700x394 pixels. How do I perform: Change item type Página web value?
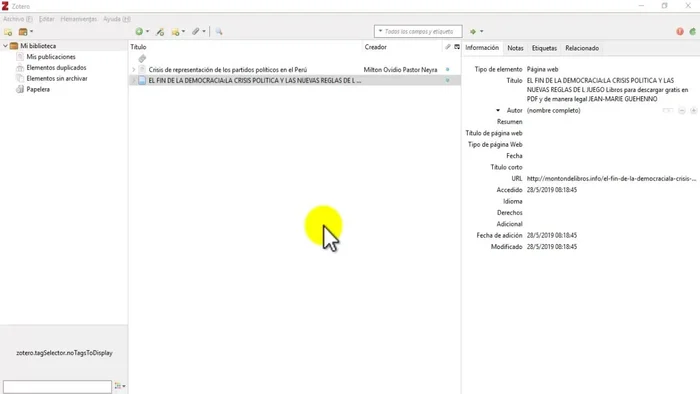point(542,69)
